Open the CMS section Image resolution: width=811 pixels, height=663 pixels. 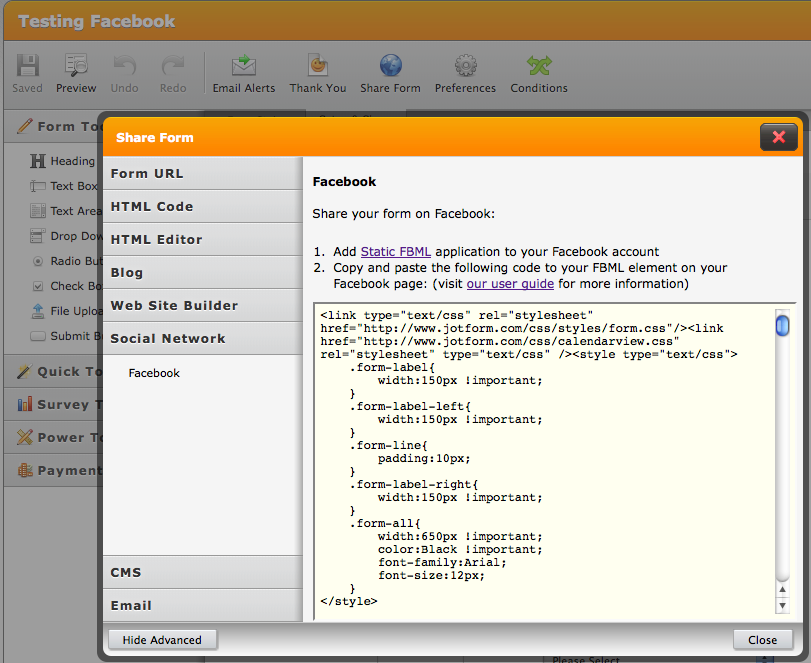pyautogui.click(x=202, y=572)
